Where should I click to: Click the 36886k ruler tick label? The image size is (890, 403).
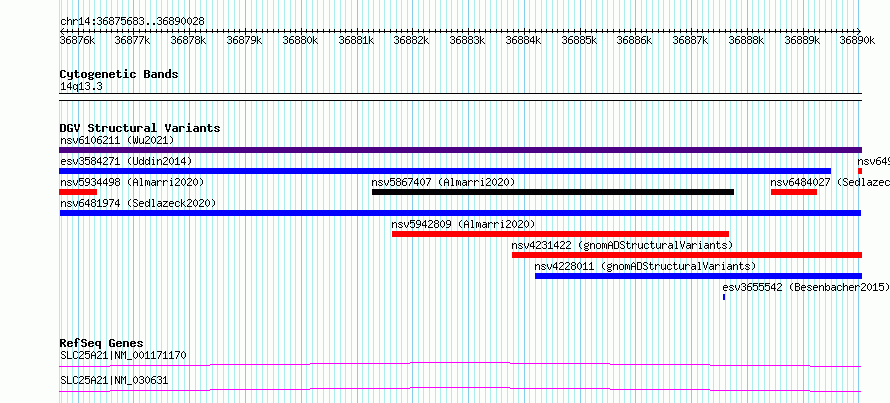point(634,40)
